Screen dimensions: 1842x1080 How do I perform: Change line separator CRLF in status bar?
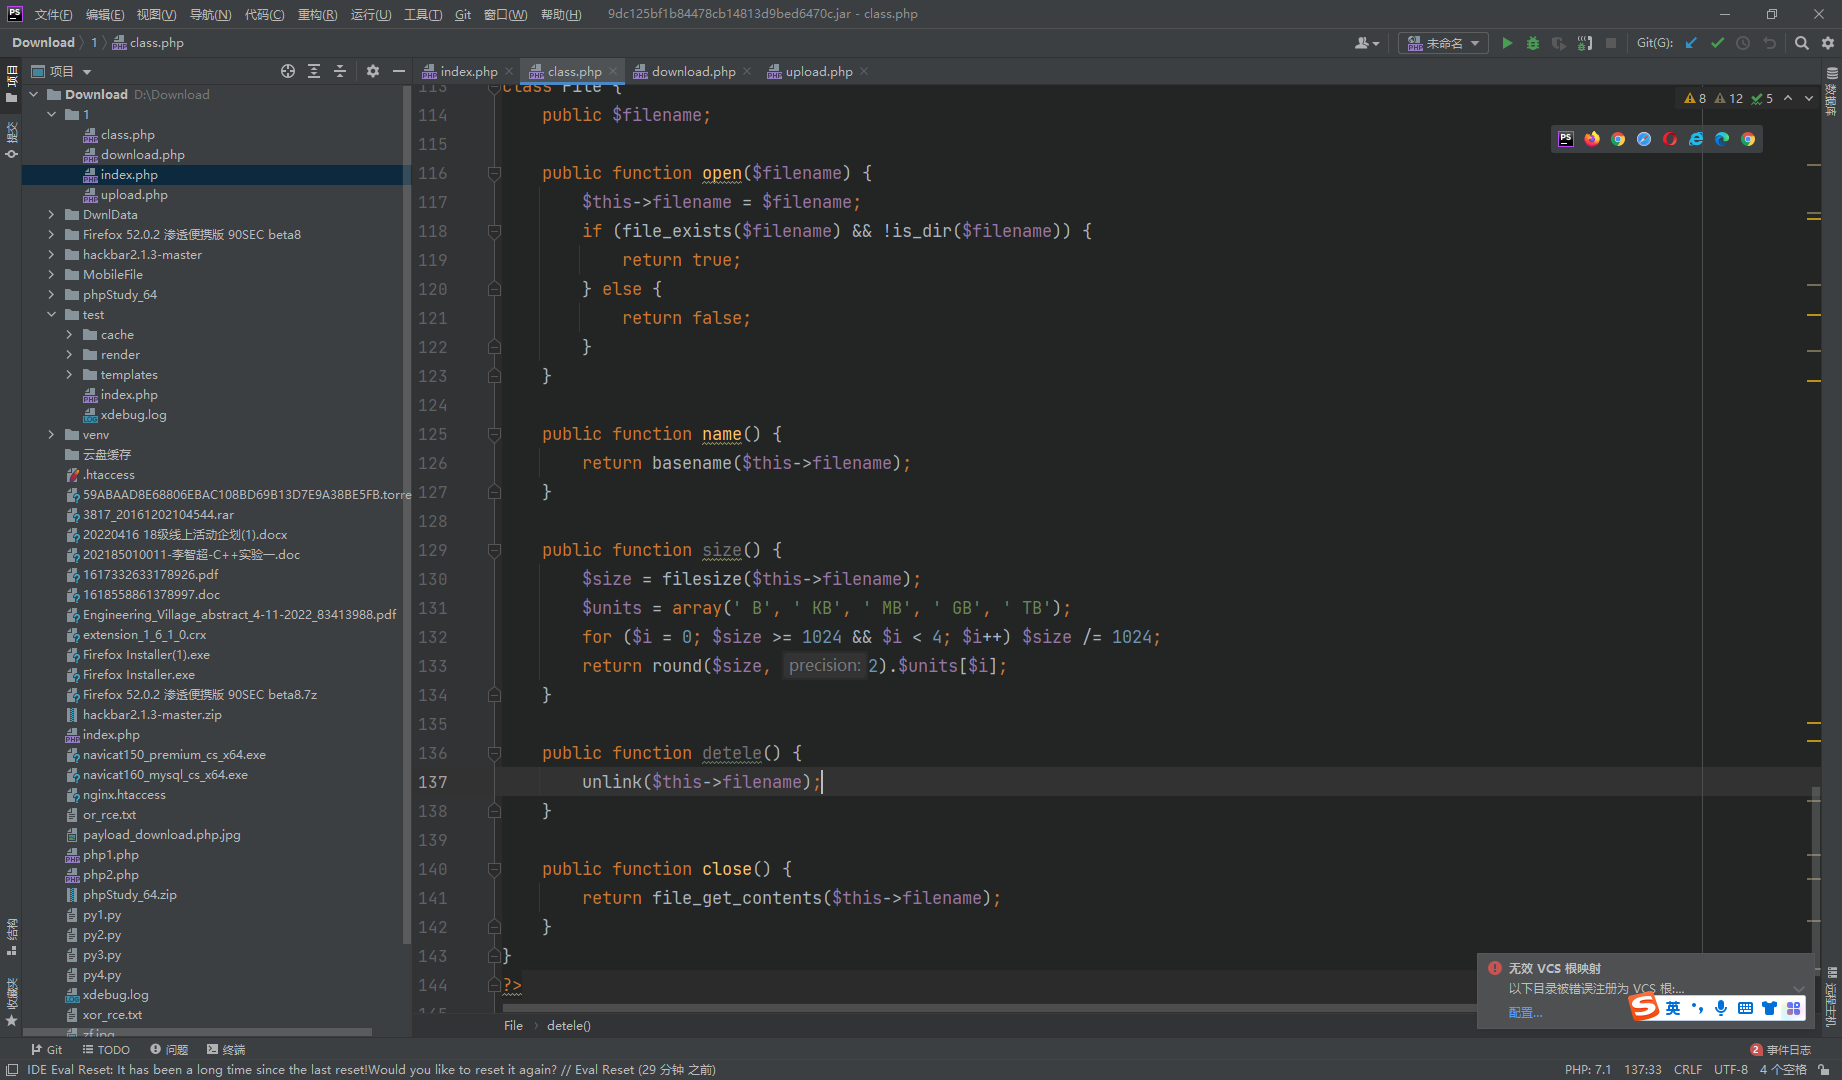(x=1688, y=1069)
